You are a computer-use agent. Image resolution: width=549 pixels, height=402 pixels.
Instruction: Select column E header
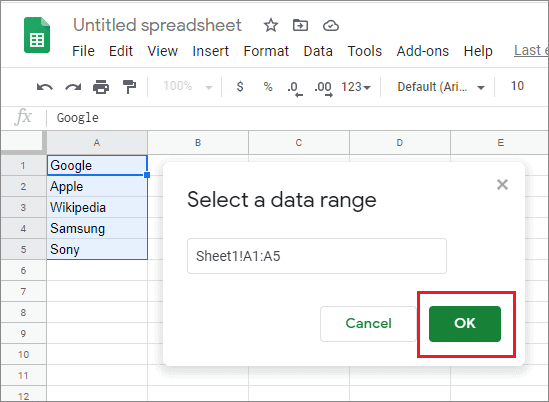coord(500,143)
